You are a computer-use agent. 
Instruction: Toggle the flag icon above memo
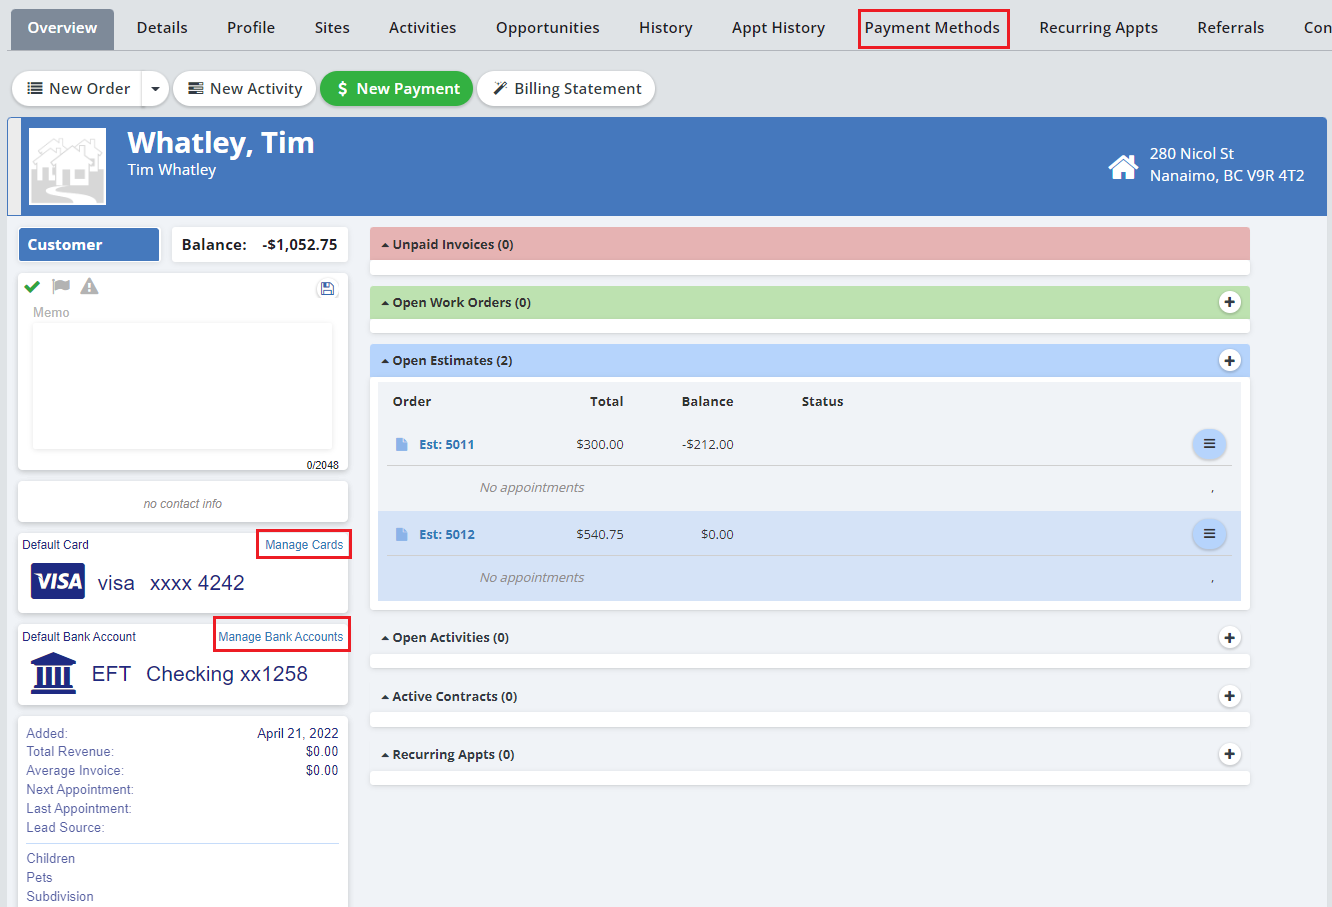pyautogui.click(x=61, y=287)
